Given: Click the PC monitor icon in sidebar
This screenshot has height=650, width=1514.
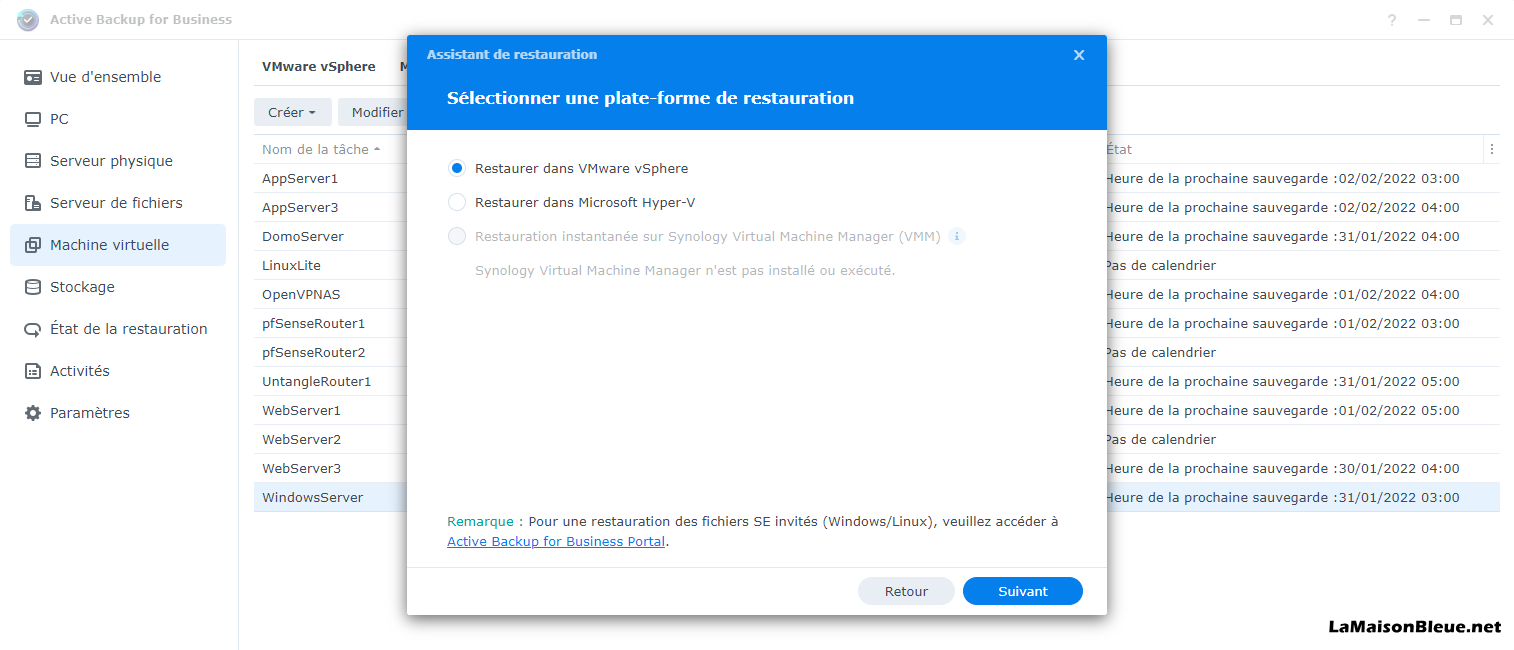Looking at the screenshot, I should tap(33, 119).
